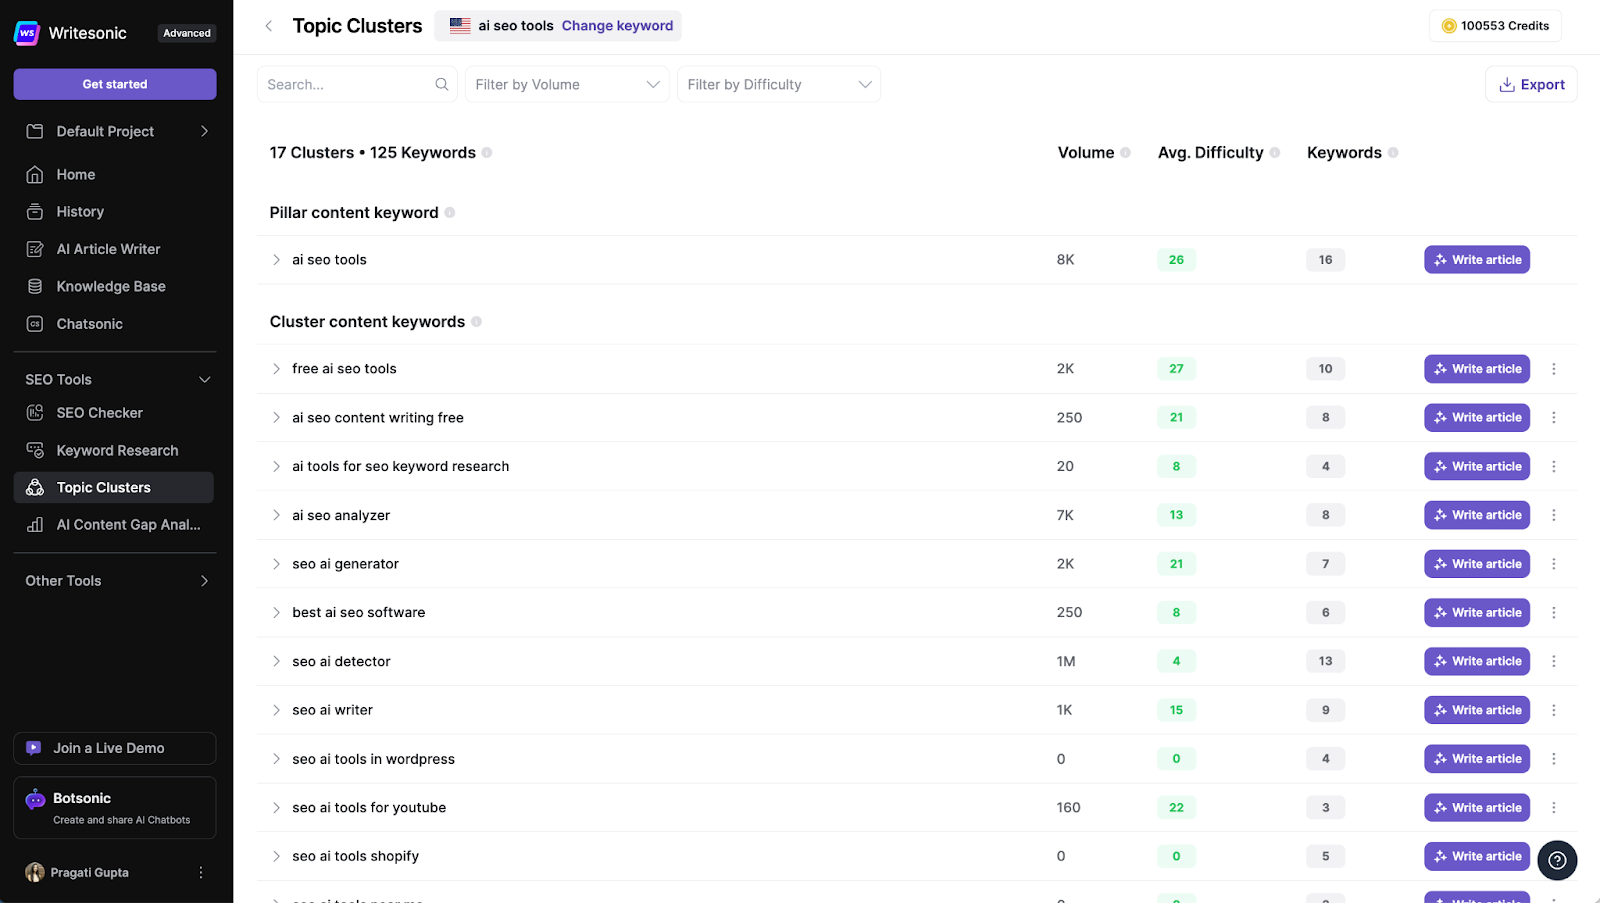Open the Default Project selector

click(115, 131)
